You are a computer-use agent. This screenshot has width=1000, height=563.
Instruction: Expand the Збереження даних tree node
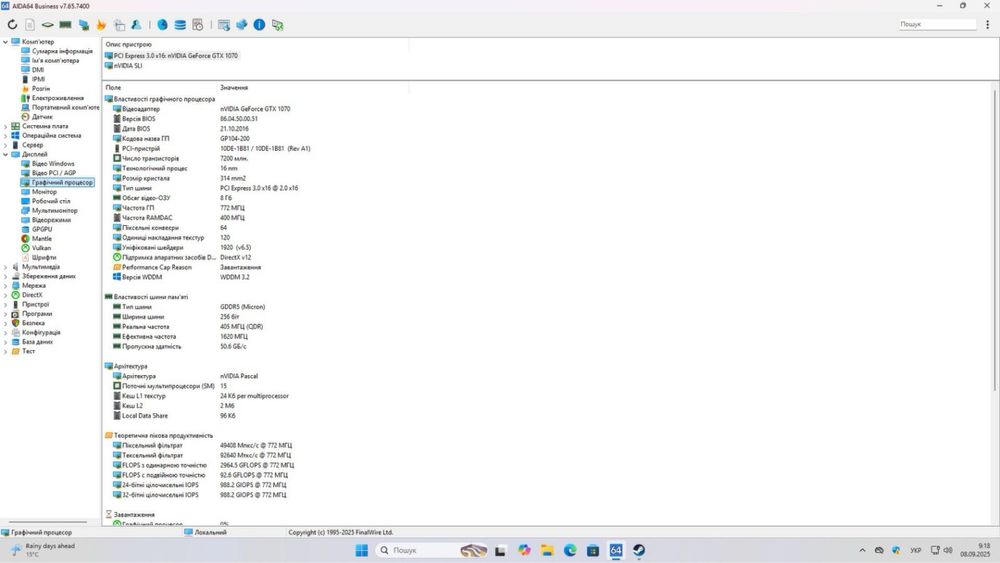coord(6,277)
